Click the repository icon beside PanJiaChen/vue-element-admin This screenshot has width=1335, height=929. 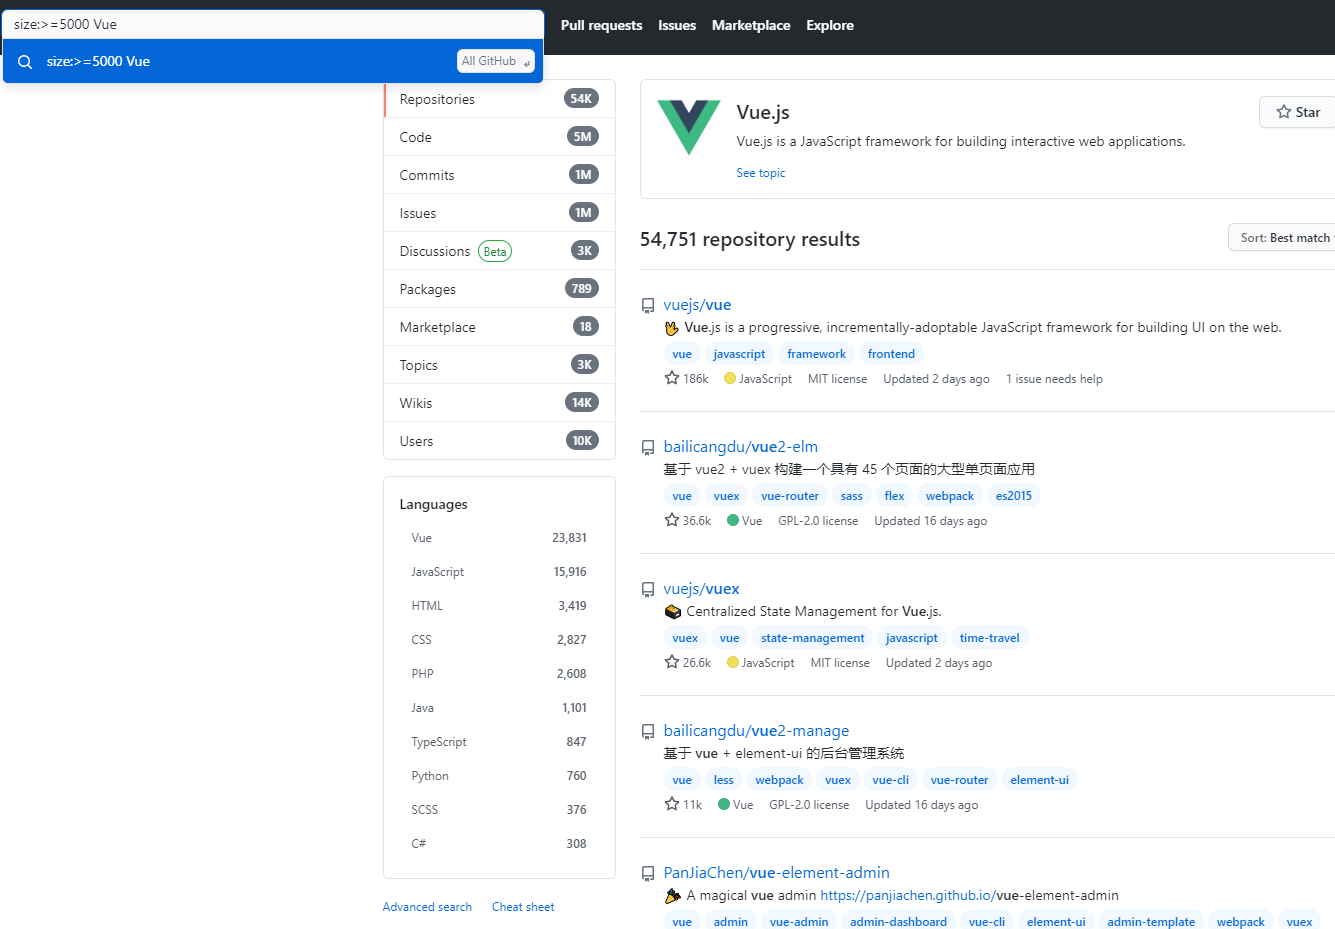point(648,874)
